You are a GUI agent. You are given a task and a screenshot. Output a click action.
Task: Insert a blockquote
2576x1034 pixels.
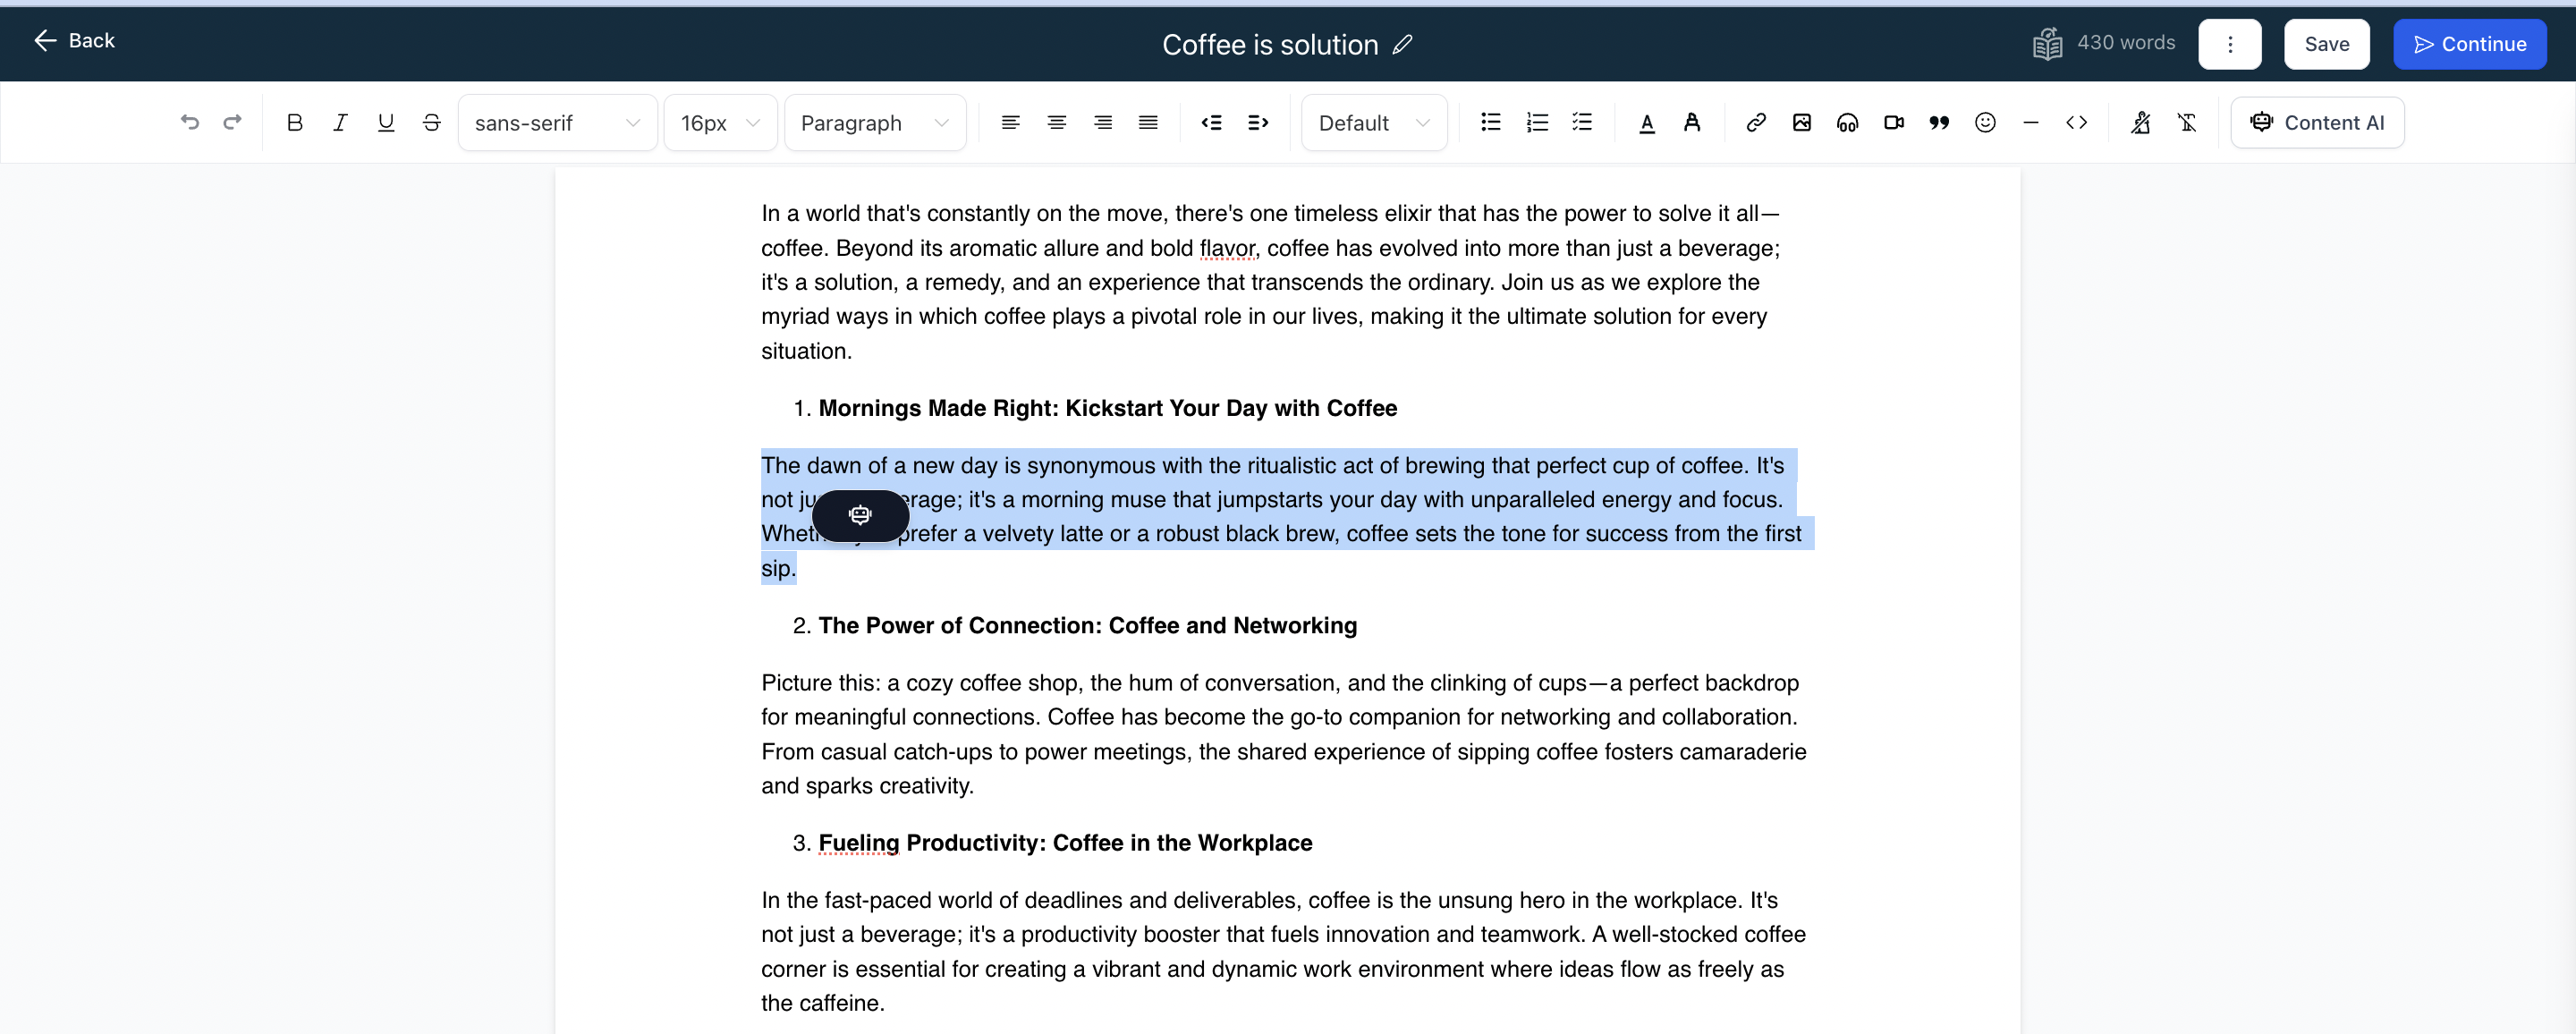click(x=1939, y=122)
